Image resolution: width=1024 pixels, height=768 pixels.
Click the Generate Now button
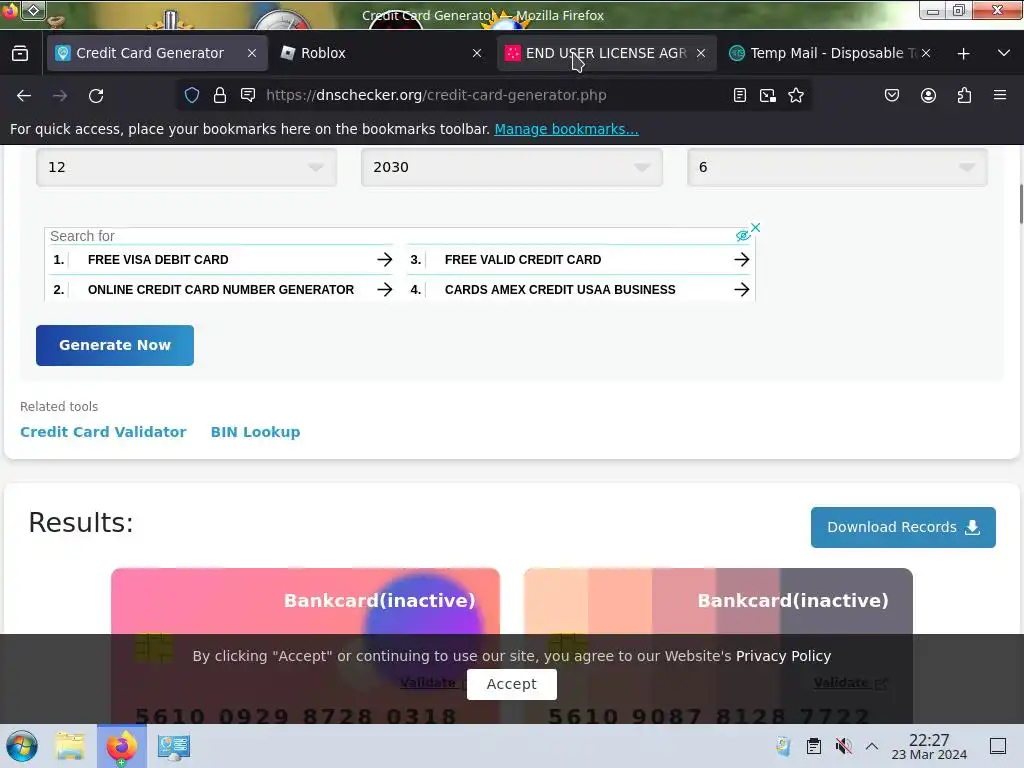point(115,345)
